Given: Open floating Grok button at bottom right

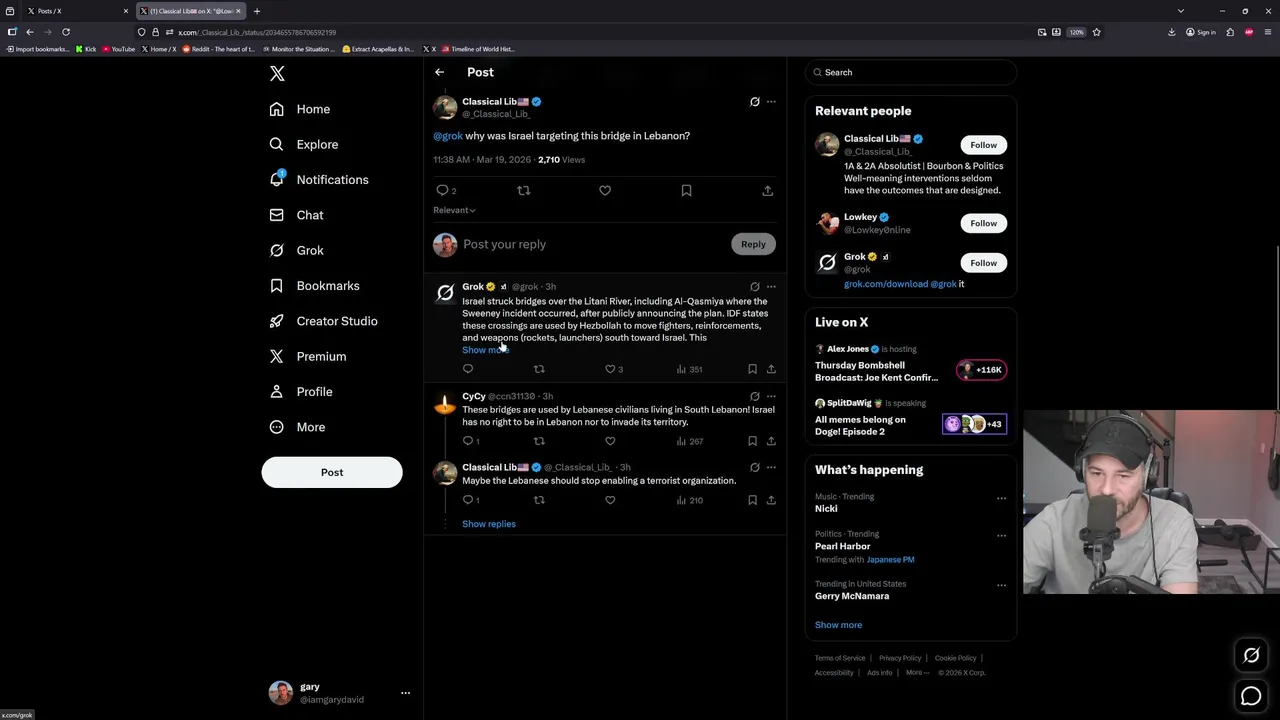Looking at the screenshot, I should [1251, 655].
